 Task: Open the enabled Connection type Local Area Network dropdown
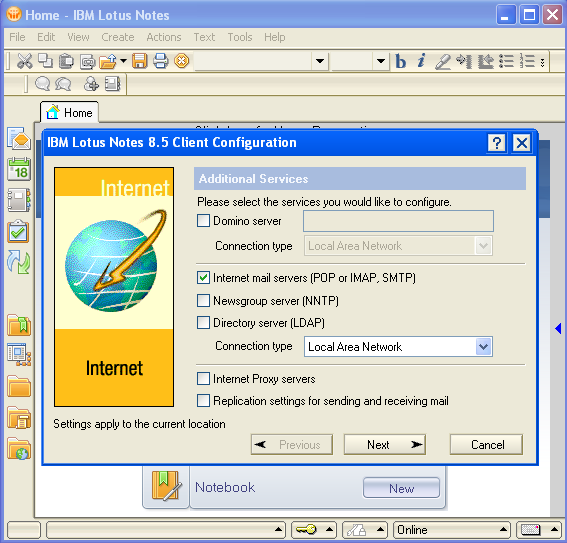(x=483, y=347)
